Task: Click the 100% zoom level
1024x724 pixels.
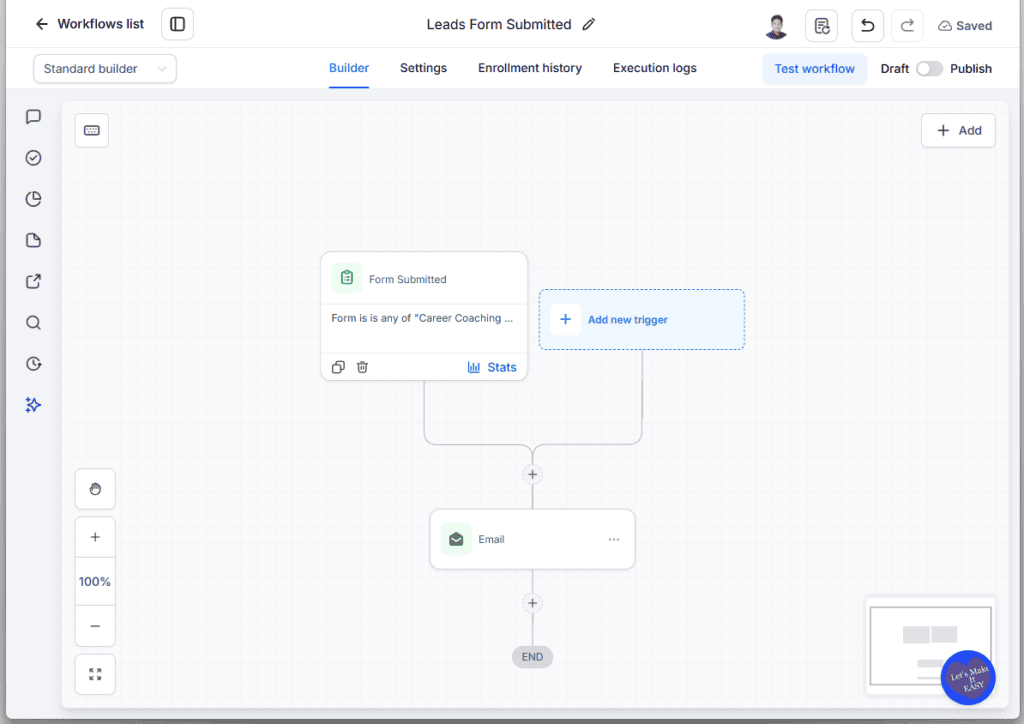Action: tap(95, 581)
